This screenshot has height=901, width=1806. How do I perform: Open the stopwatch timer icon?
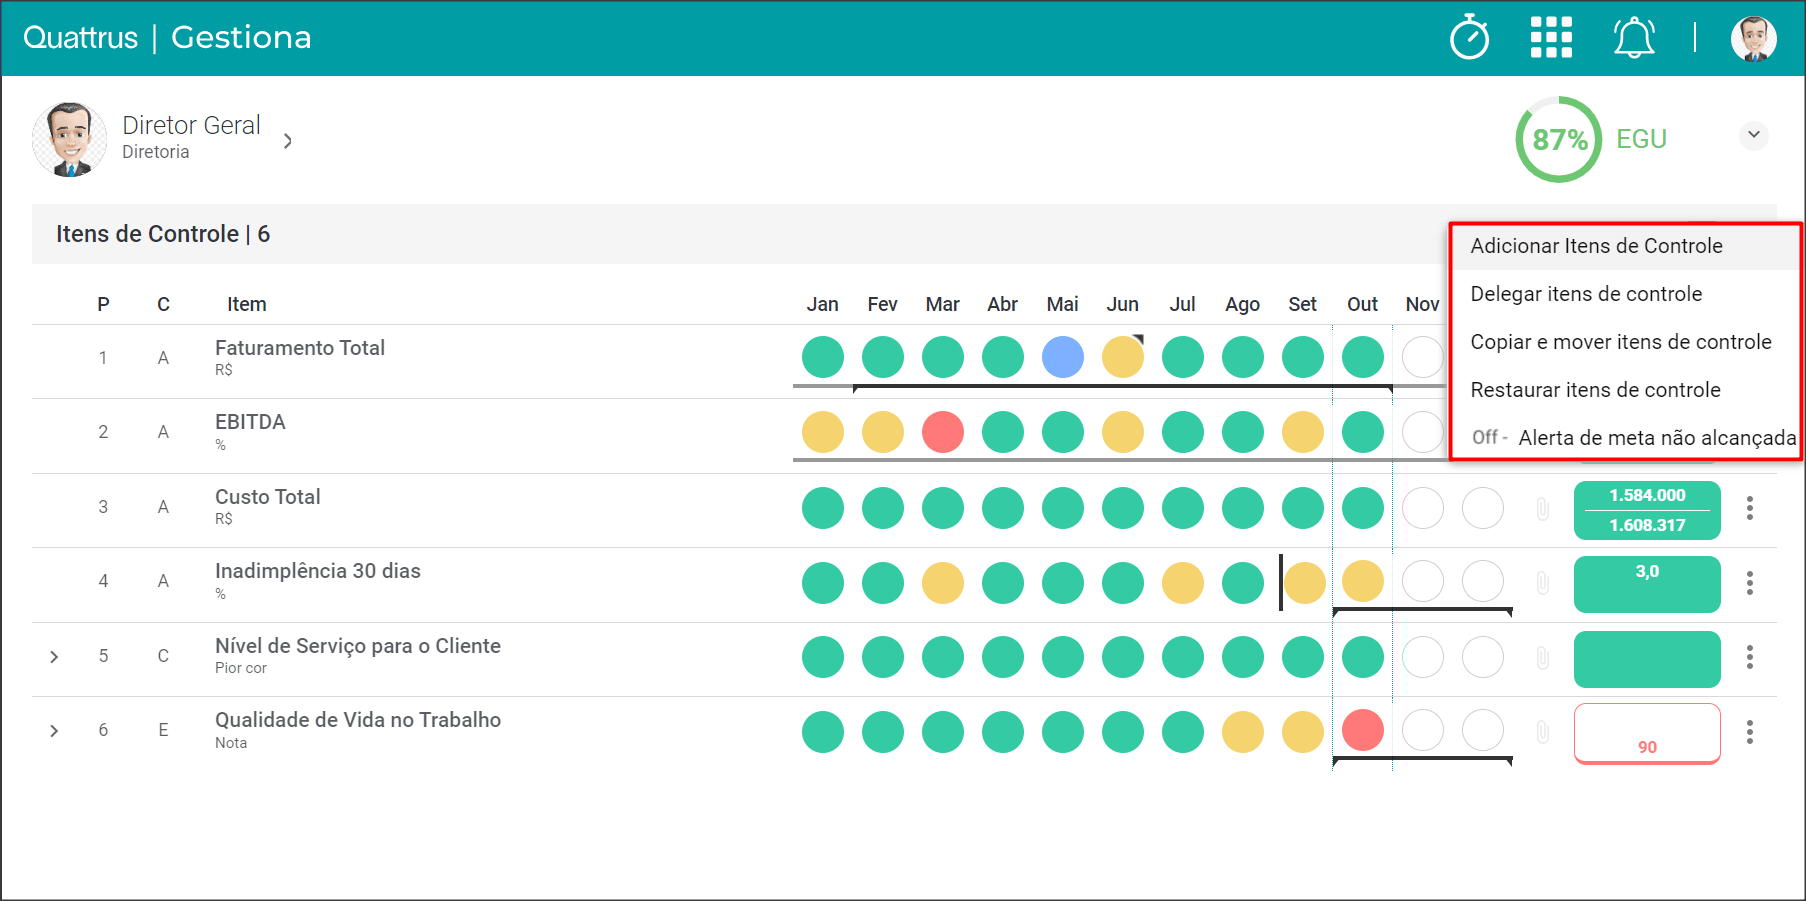(1469, 37)
